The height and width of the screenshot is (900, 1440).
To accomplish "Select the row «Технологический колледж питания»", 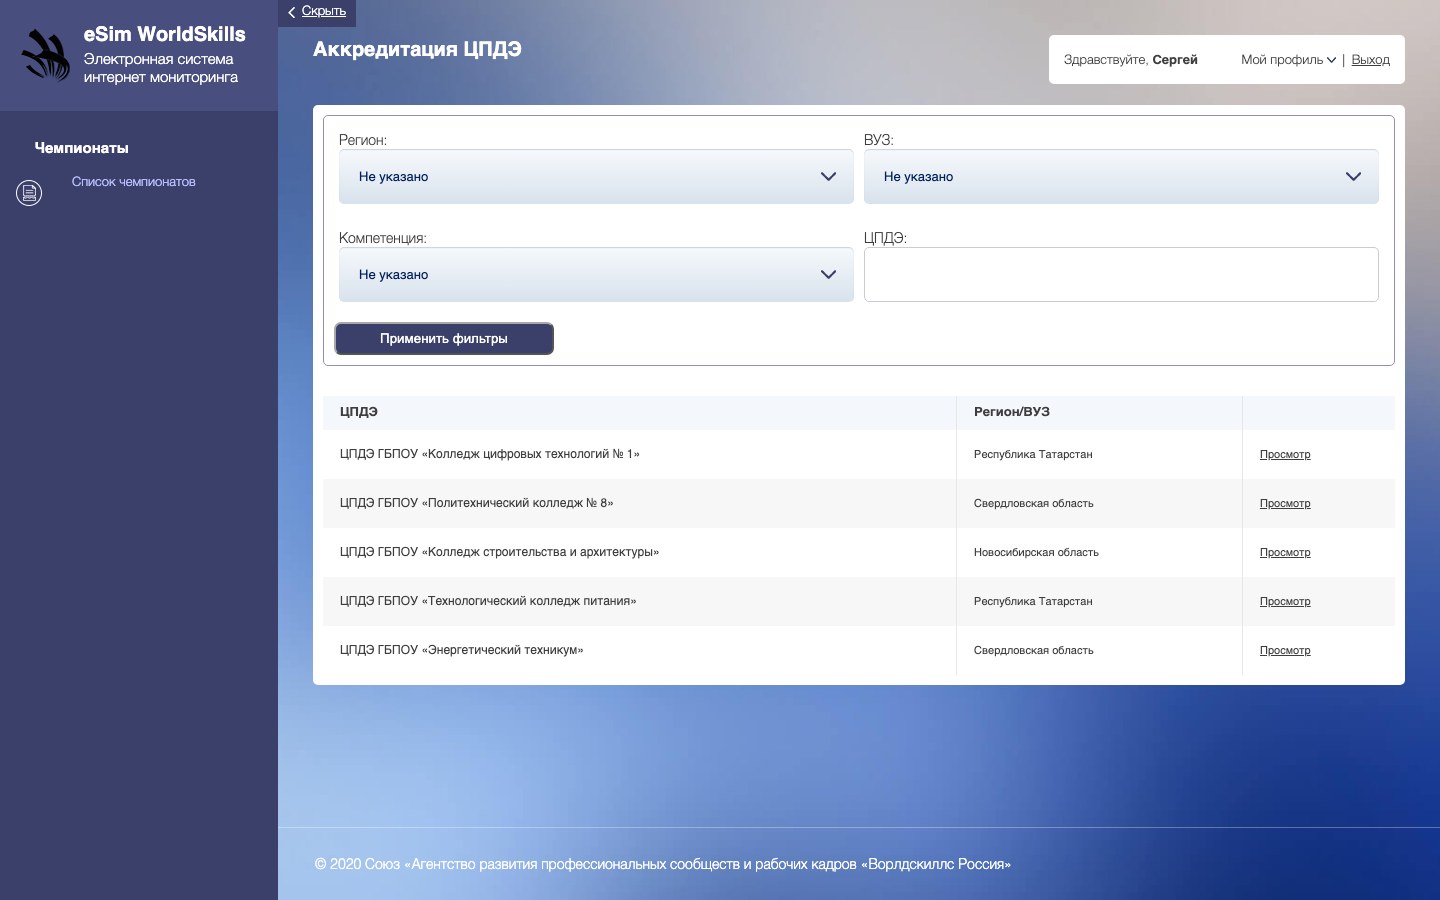I will [x=859, y=602].
